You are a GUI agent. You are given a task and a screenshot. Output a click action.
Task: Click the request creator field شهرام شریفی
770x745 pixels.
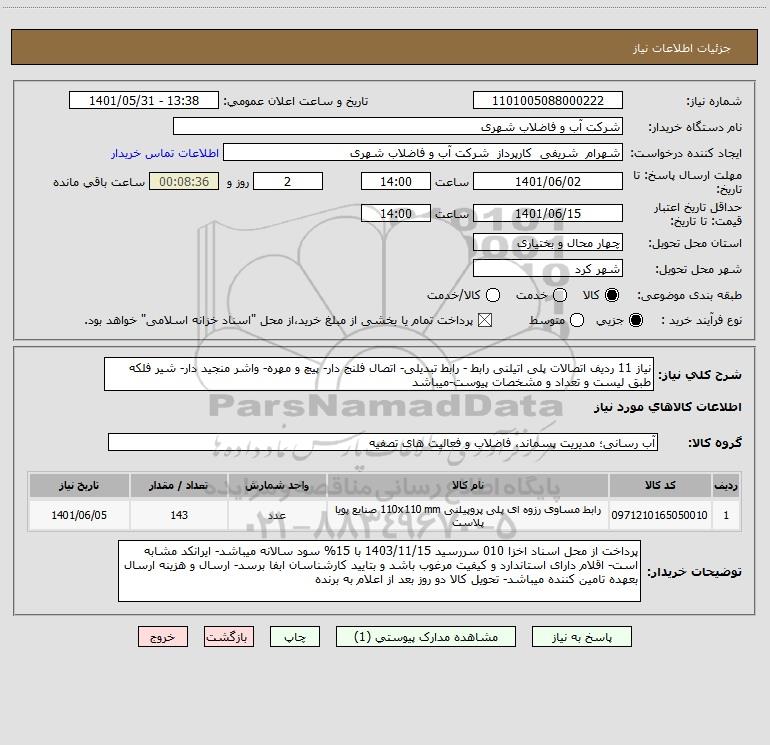click(423, 153)
